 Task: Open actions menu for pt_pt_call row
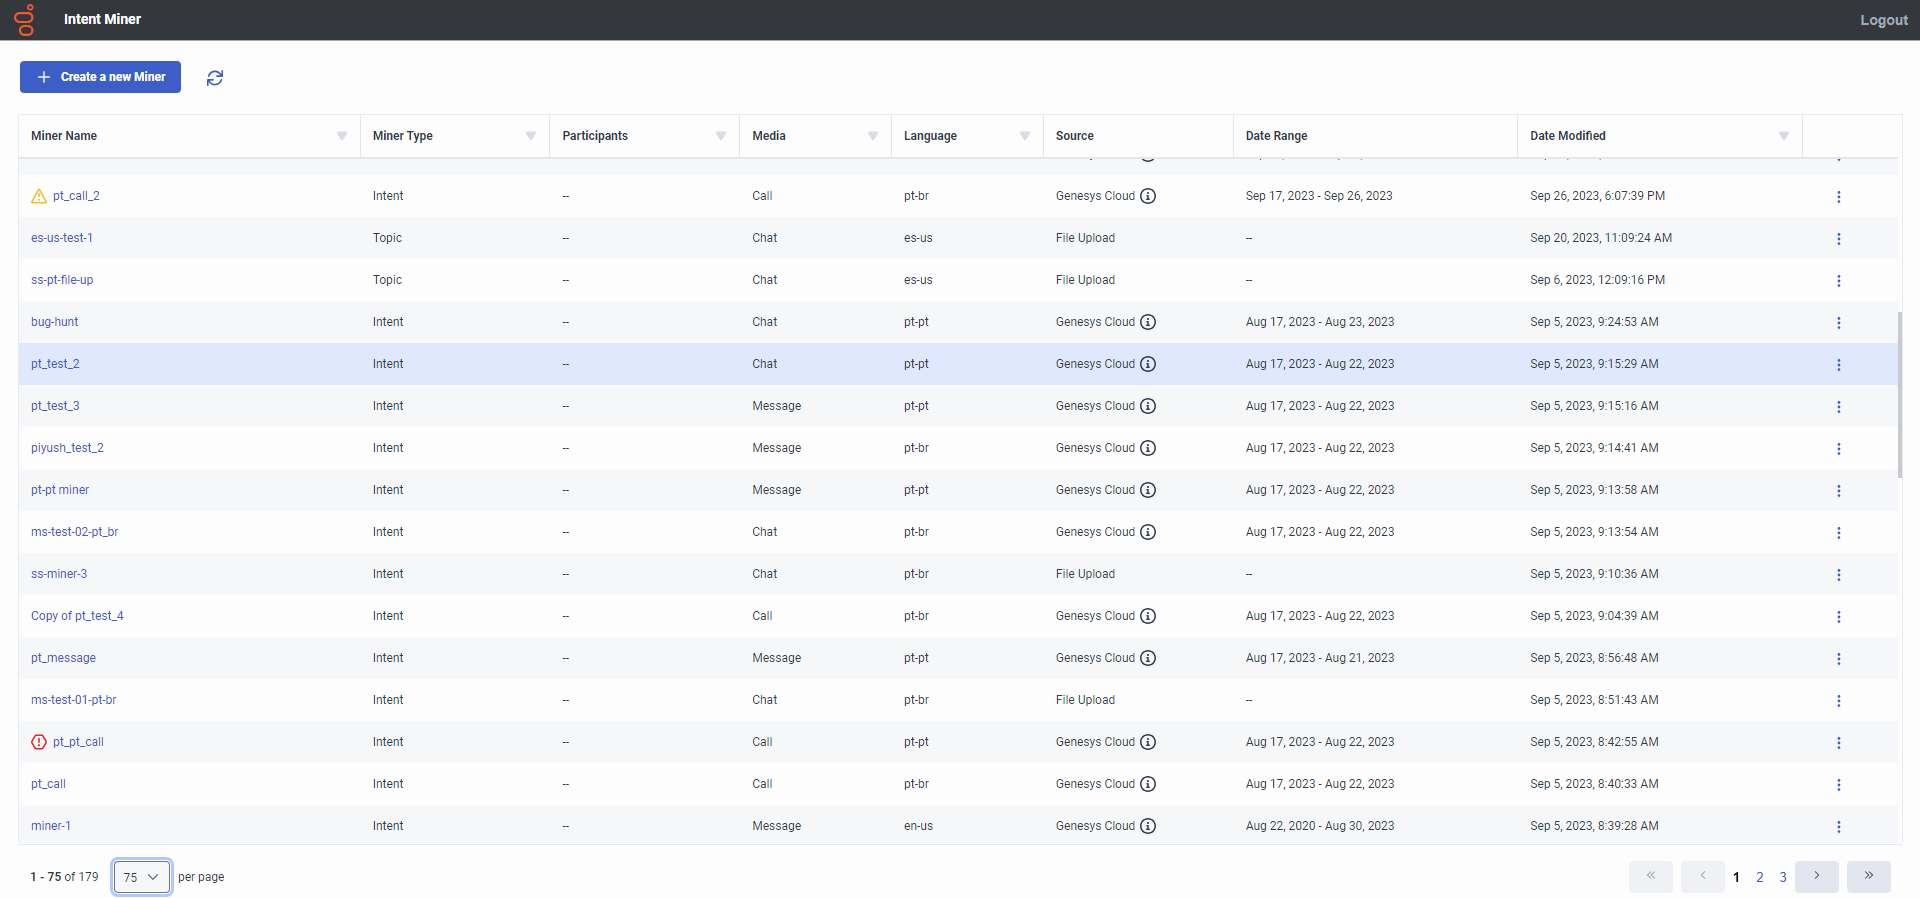(1838, 743)
